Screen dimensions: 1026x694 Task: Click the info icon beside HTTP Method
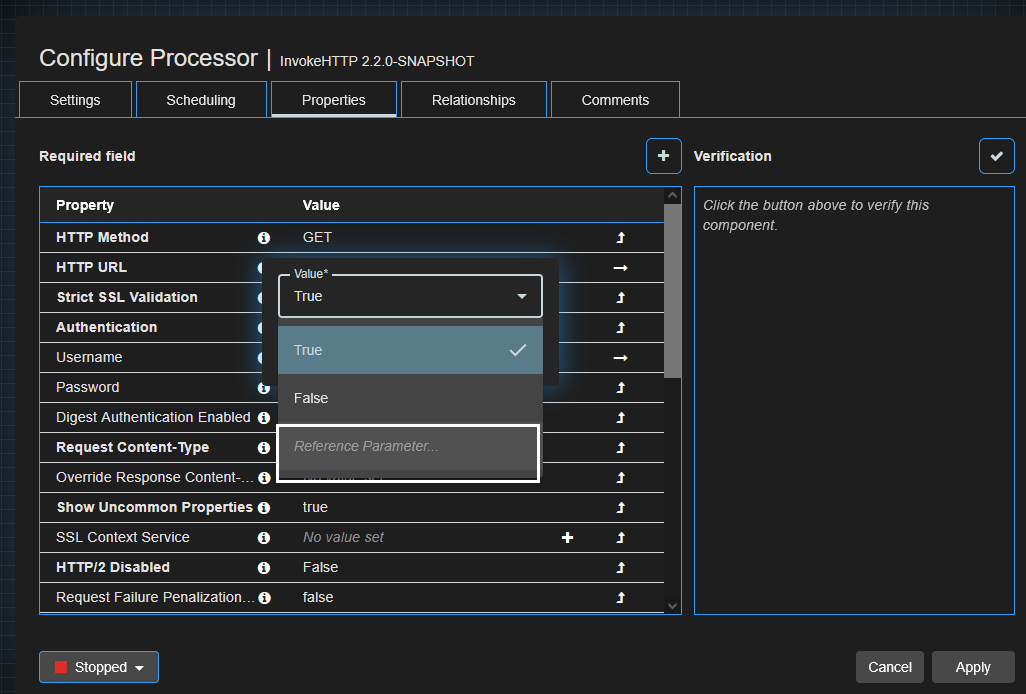pyautogui.click(x=263, y=237)
